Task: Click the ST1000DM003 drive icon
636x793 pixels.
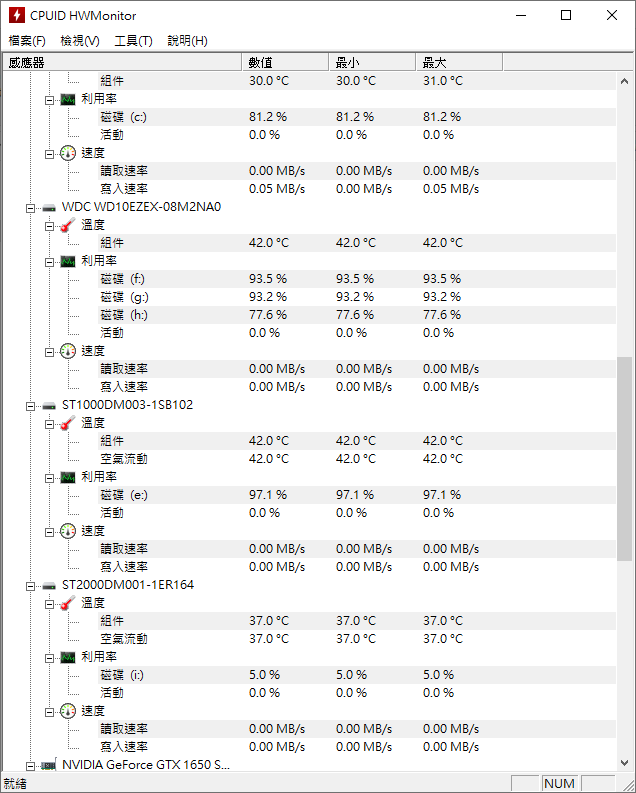Action: (49, 406)
